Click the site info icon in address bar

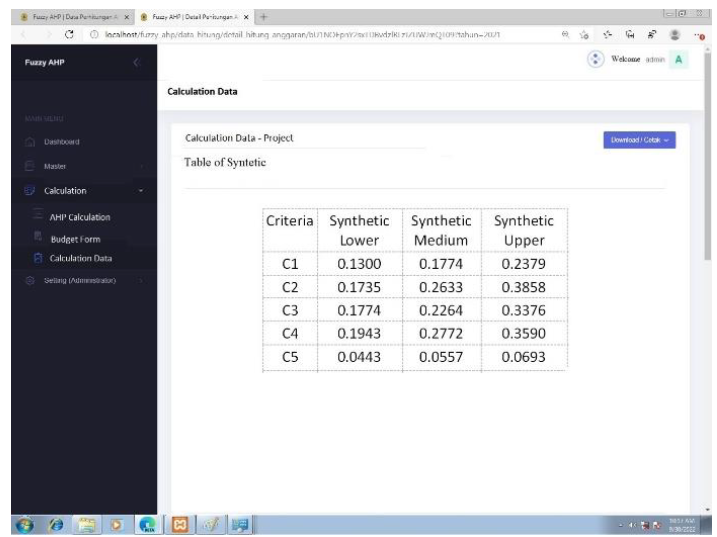point(94,34)
